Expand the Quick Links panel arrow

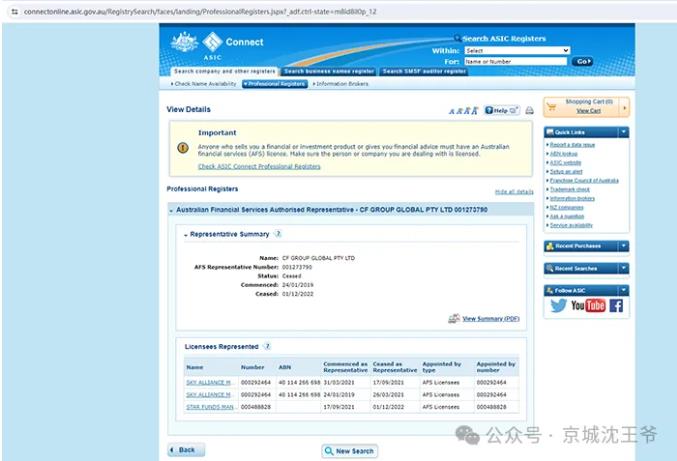[x=624, y=132]
